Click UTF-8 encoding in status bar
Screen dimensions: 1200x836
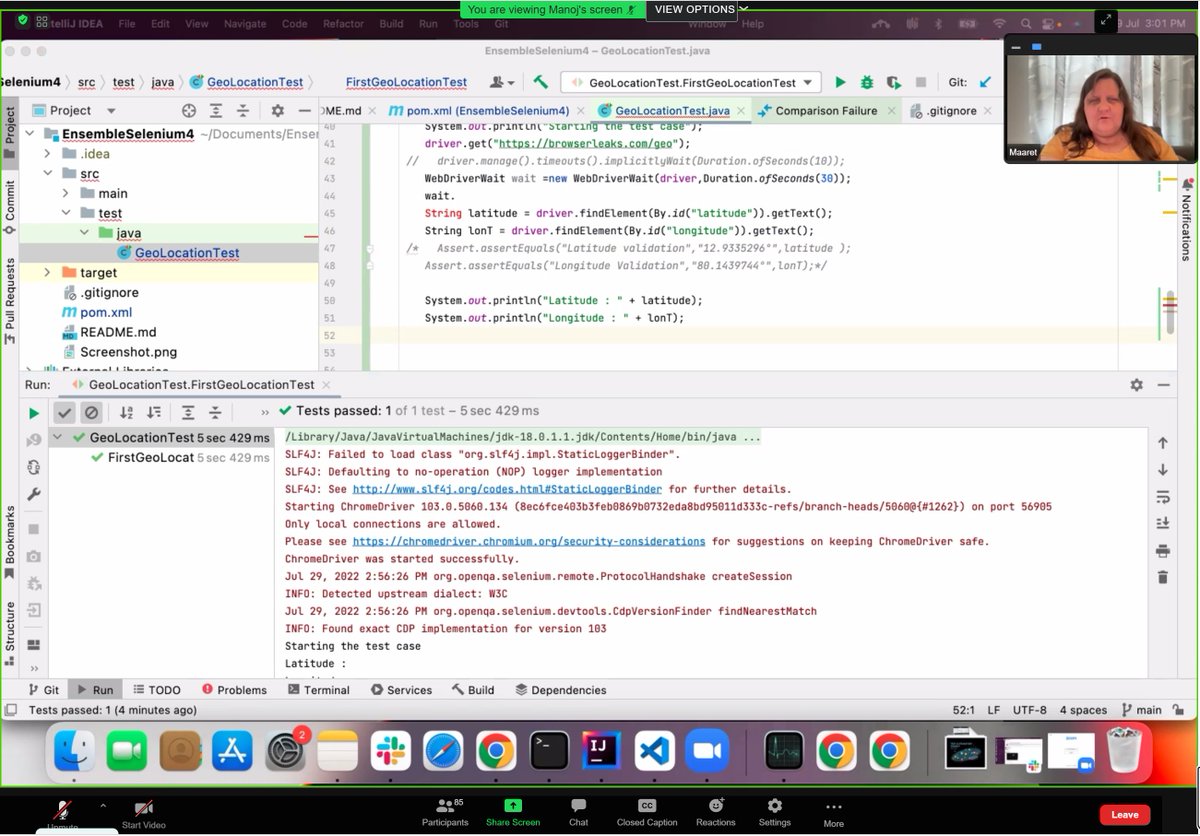pos(1029,710)
